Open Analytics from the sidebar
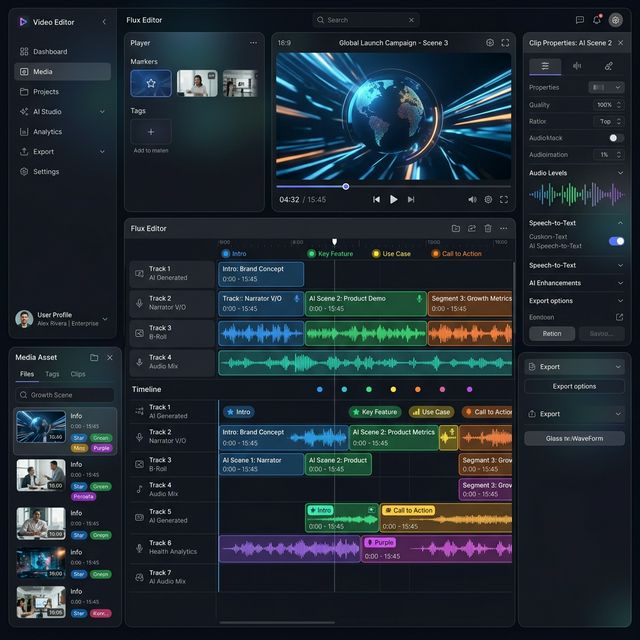The height and width of the screenshot is (640, 640). [x=47, y=132]
